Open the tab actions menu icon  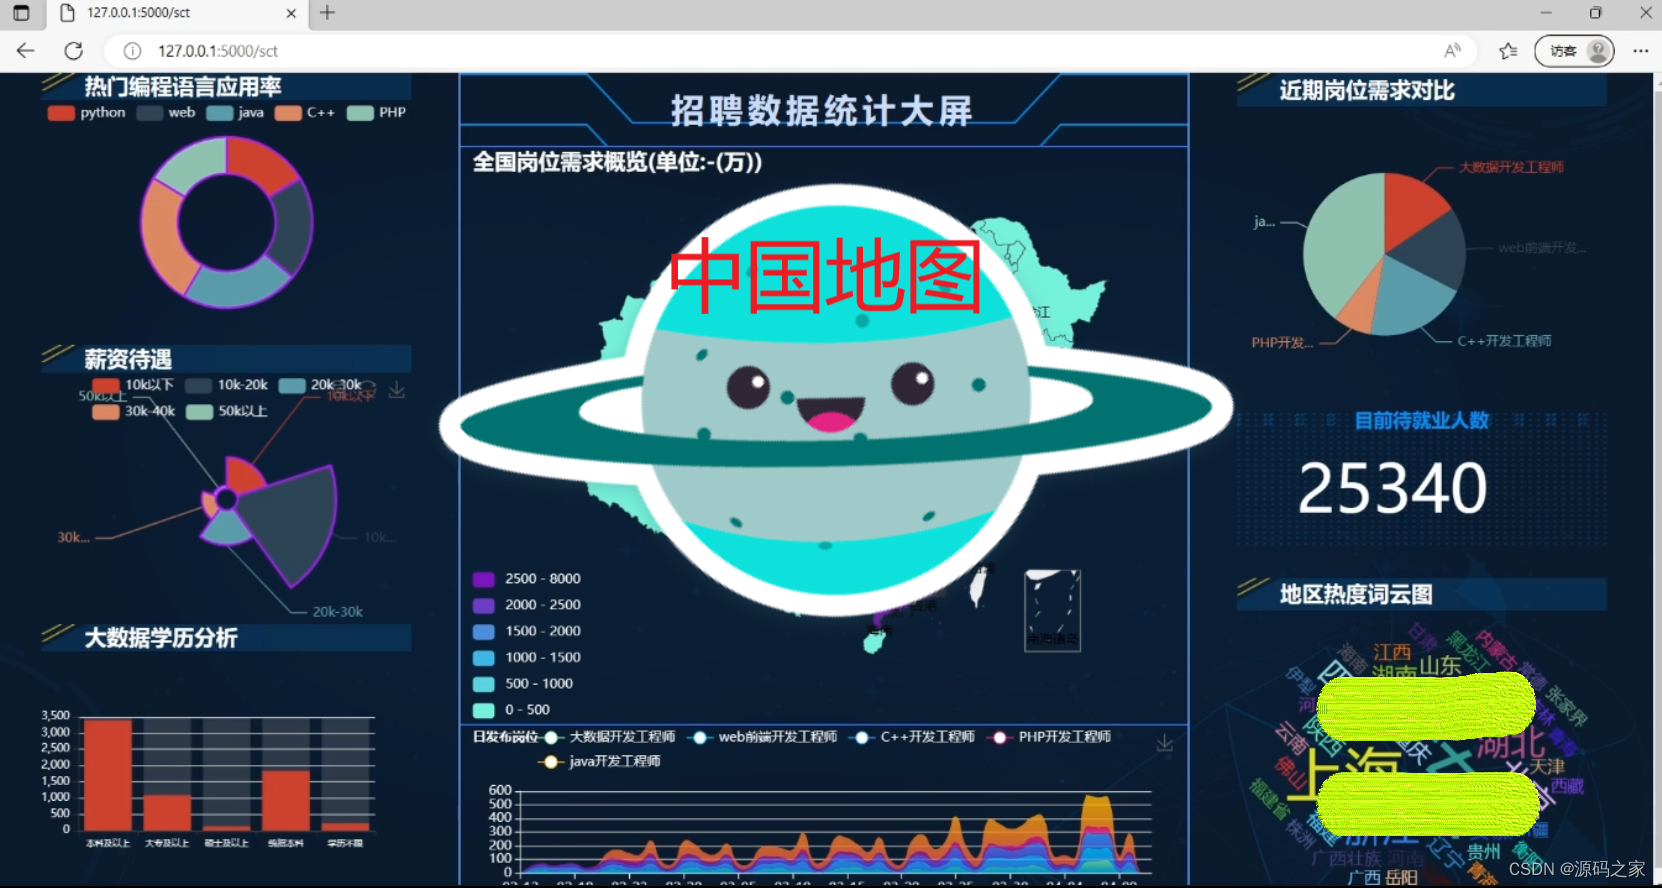point(21,13)
